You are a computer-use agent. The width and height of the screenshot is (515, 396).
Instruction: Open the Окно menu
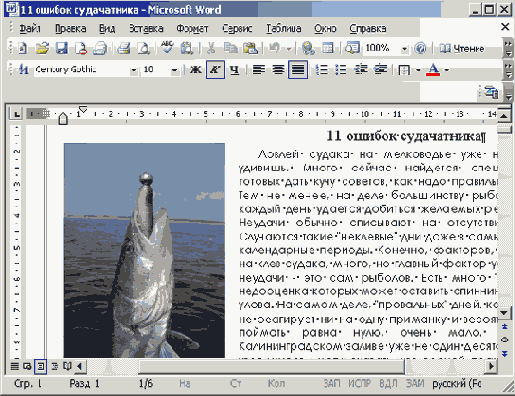(325, 29)
